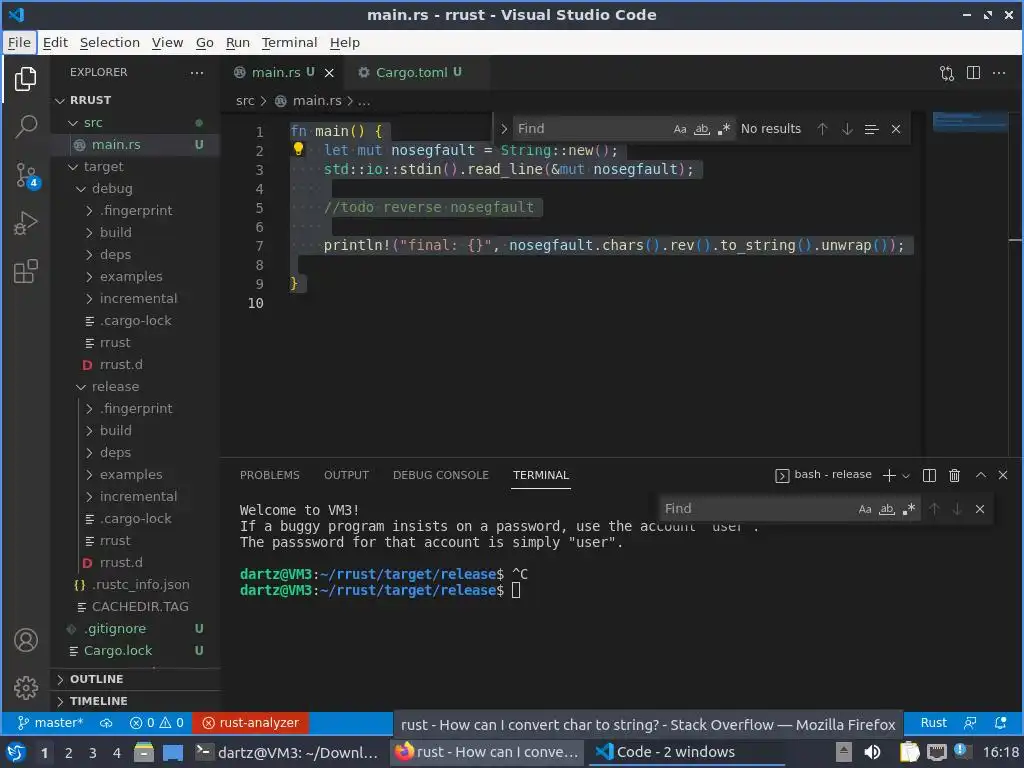Expand the OUTLINE section
The width and height of the screenshot is (1024, 768).
(135, 679)
